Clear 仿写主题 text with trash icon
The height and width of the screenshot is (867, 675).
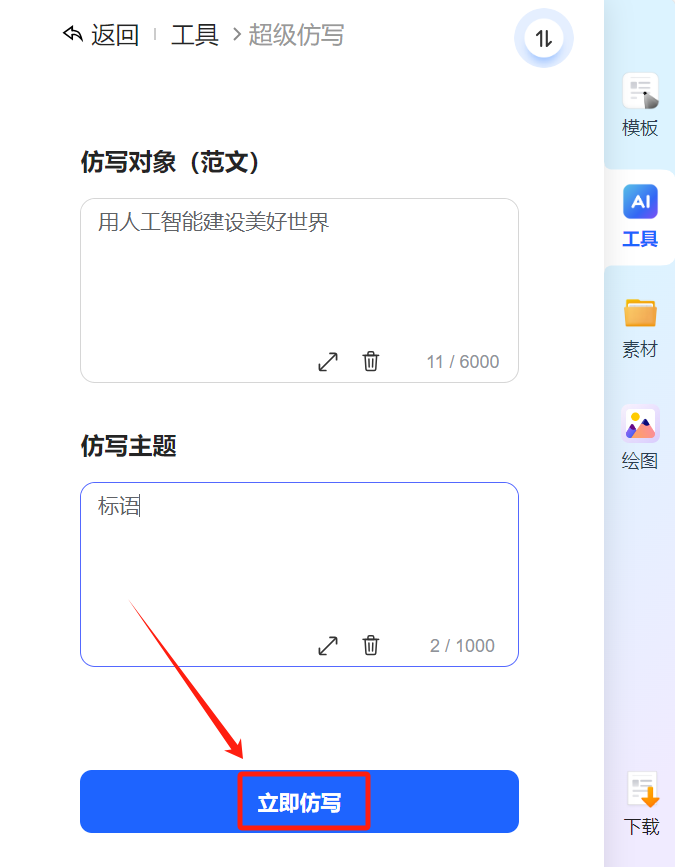(370, 645)
